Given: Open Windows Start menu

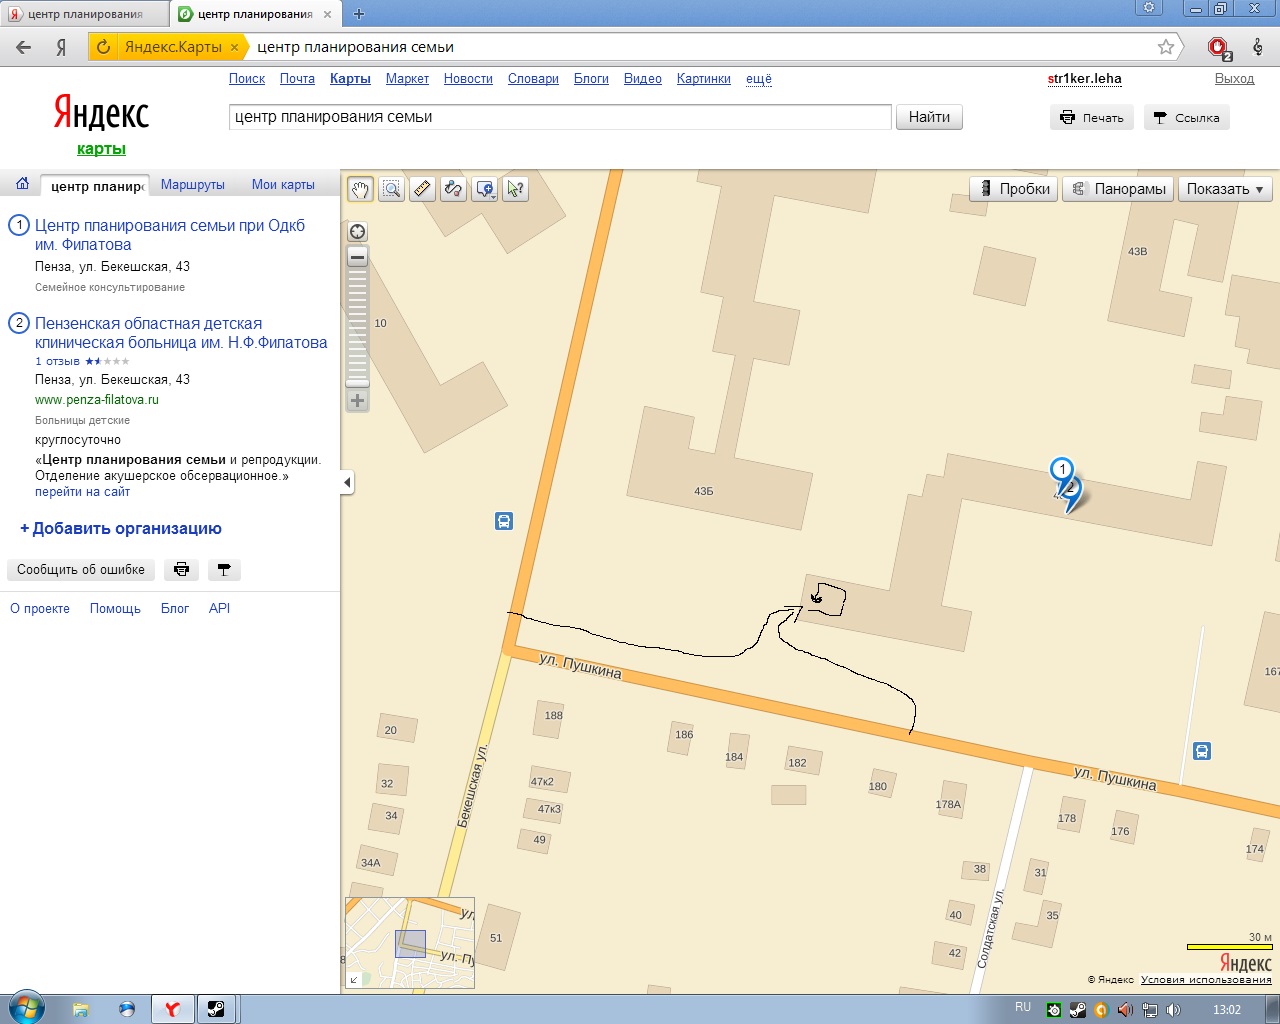Looking at the screenshot, I should 25,1008.
